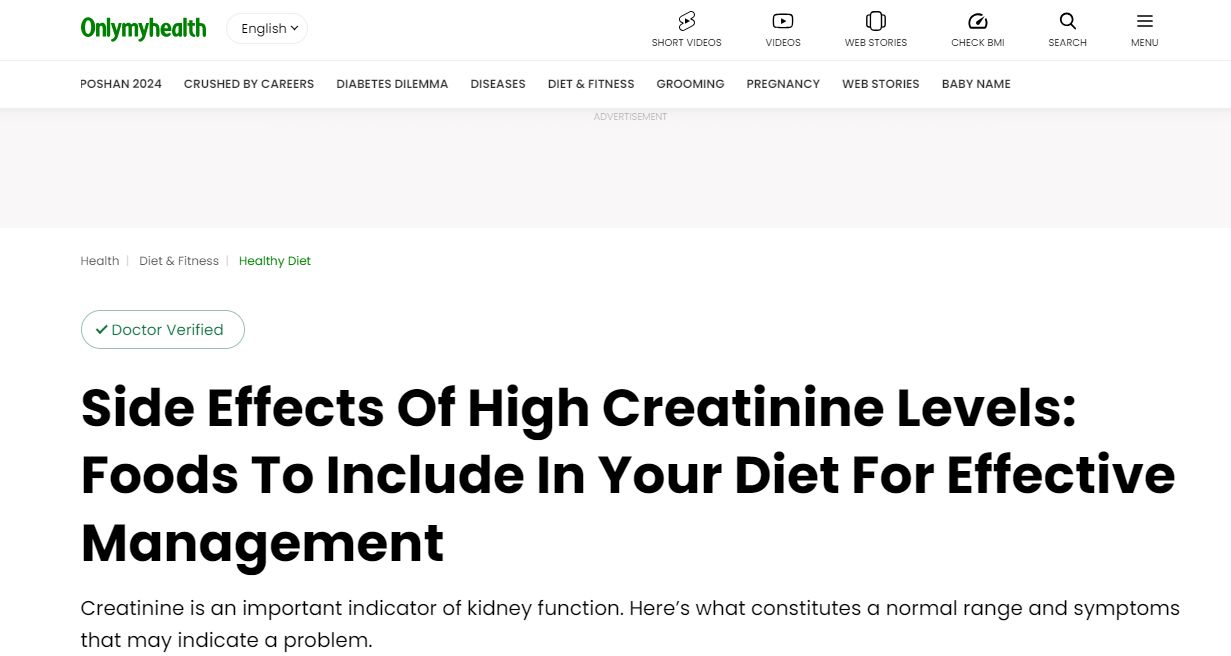Viewport: 1231px width, 656px height.
Task: Navigate to the Pregnancy section
Action: (x=783, y=84)
